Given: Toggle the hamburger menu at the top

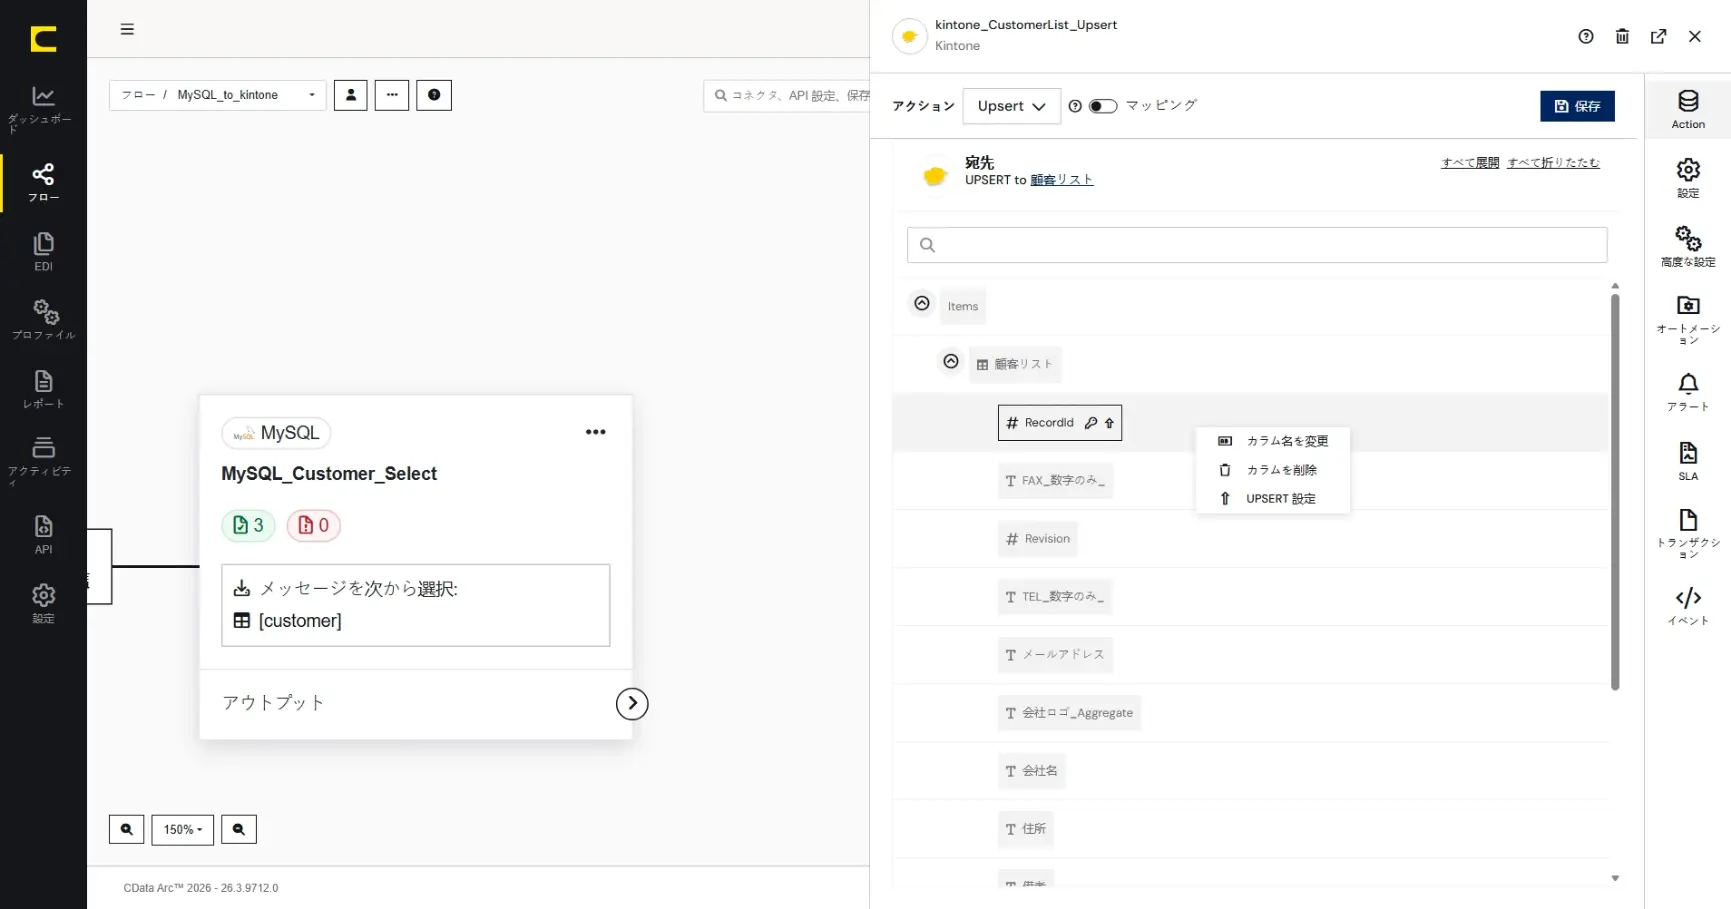Looking at the screenshot, I should pos(127,29).
